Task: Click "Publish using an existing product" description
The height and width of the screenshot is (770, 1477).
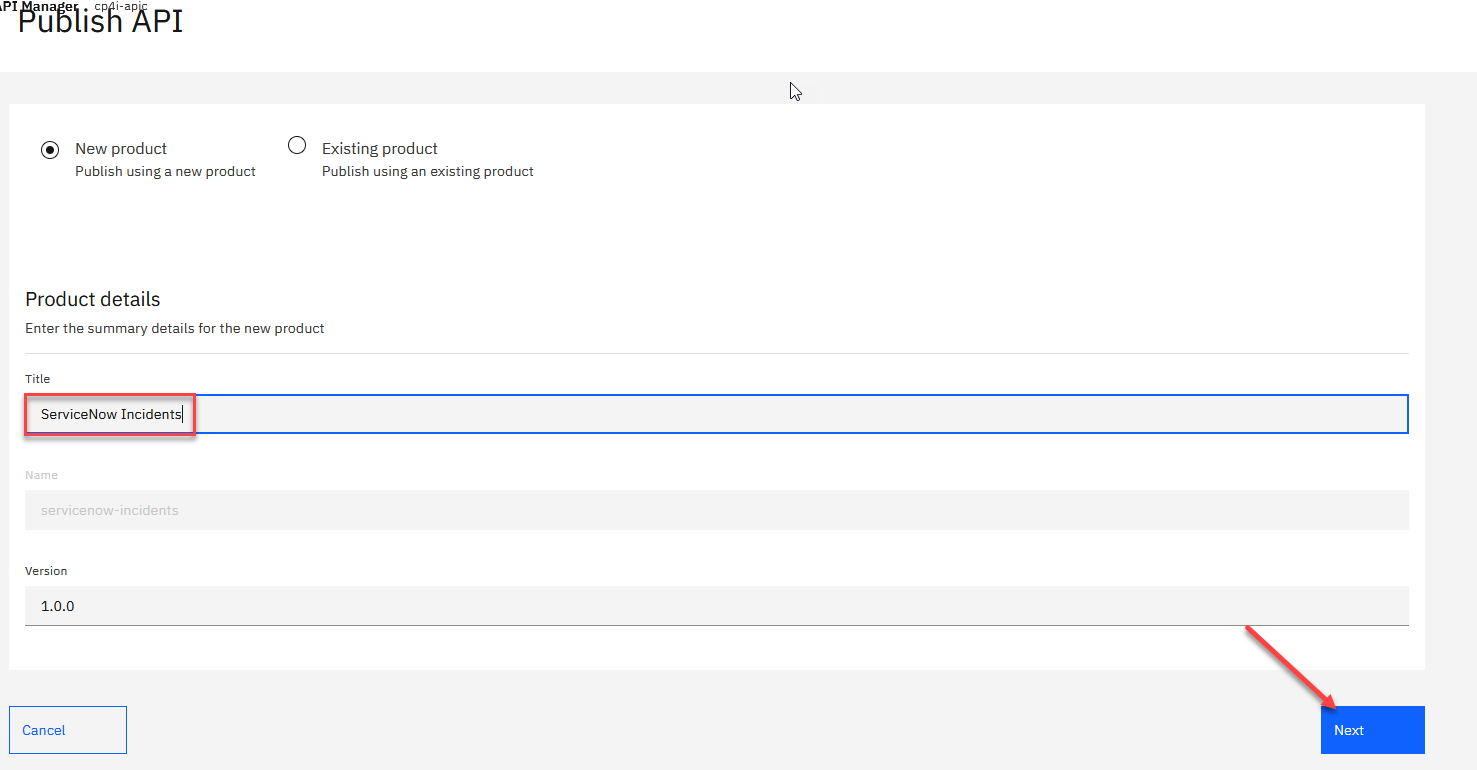Action: pos(428,172)
